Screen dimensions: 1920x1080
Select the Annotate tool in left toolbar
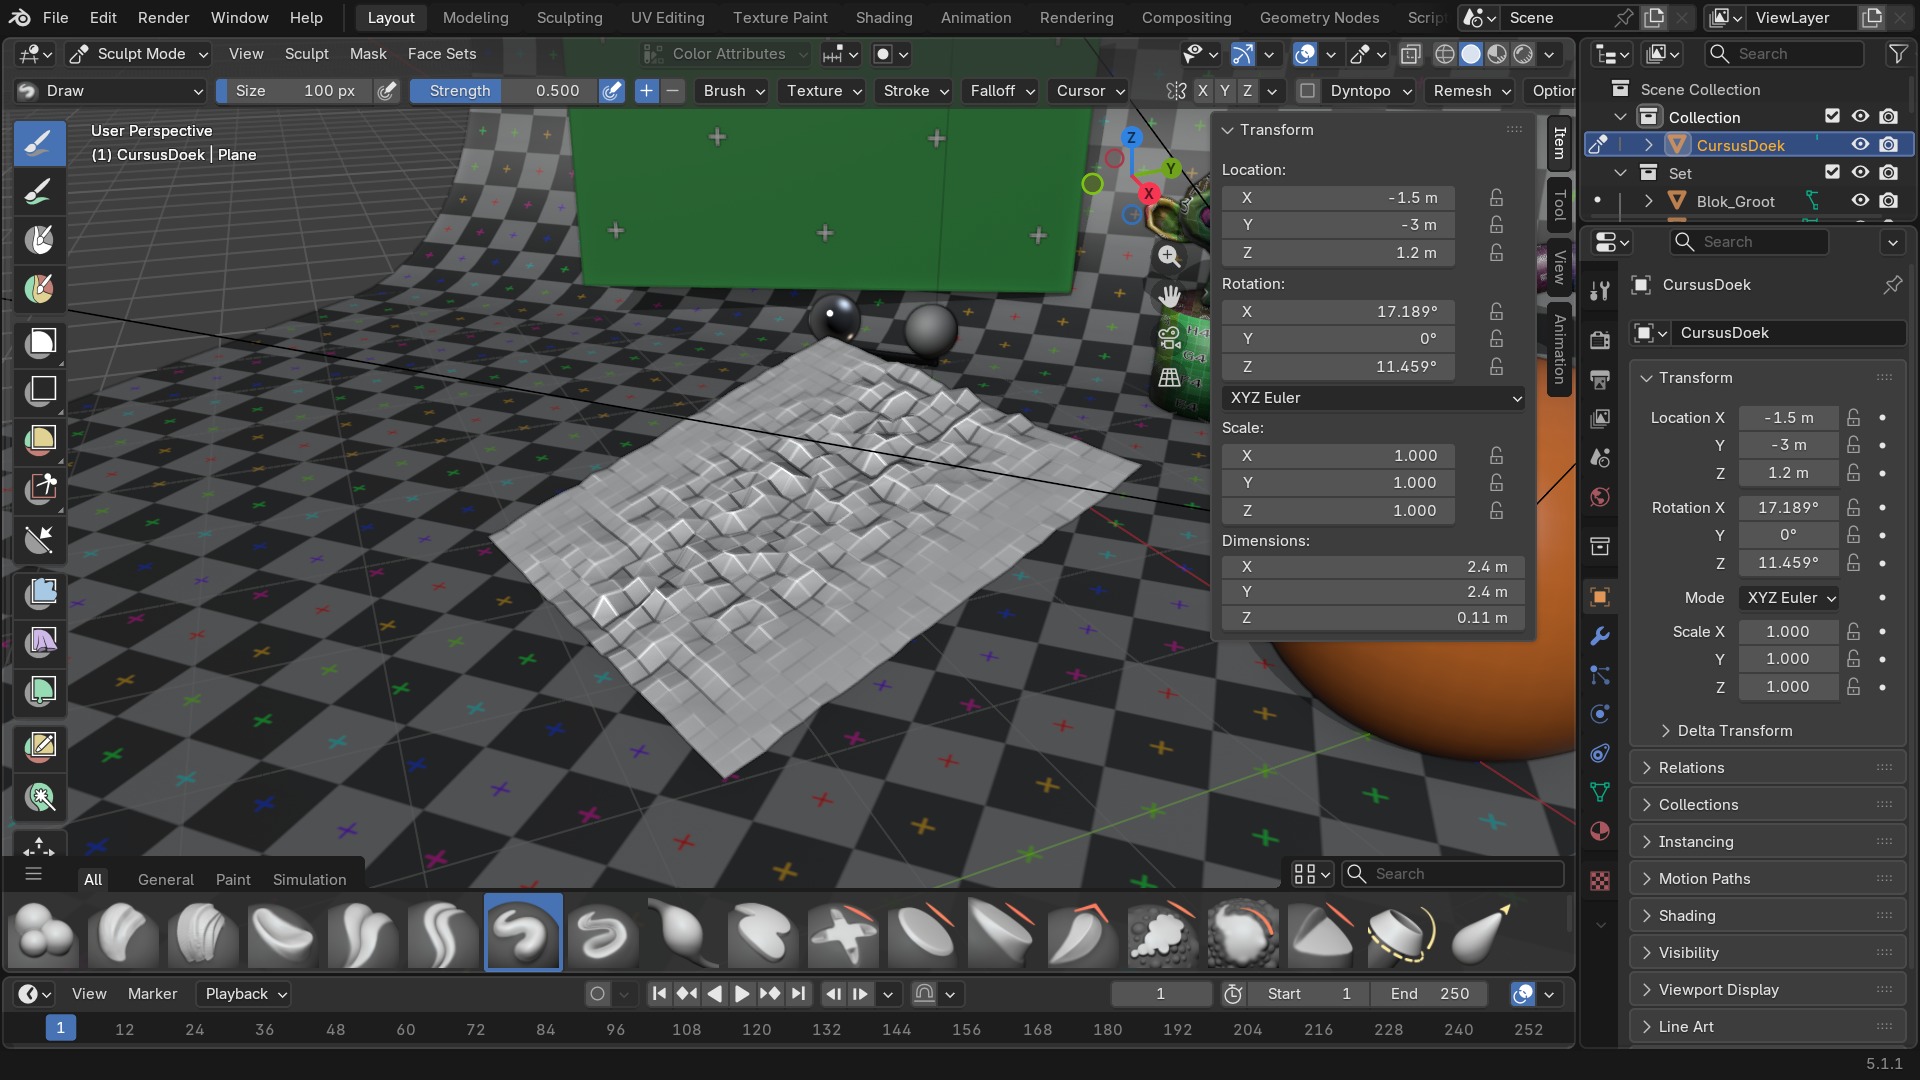[40, 746]
